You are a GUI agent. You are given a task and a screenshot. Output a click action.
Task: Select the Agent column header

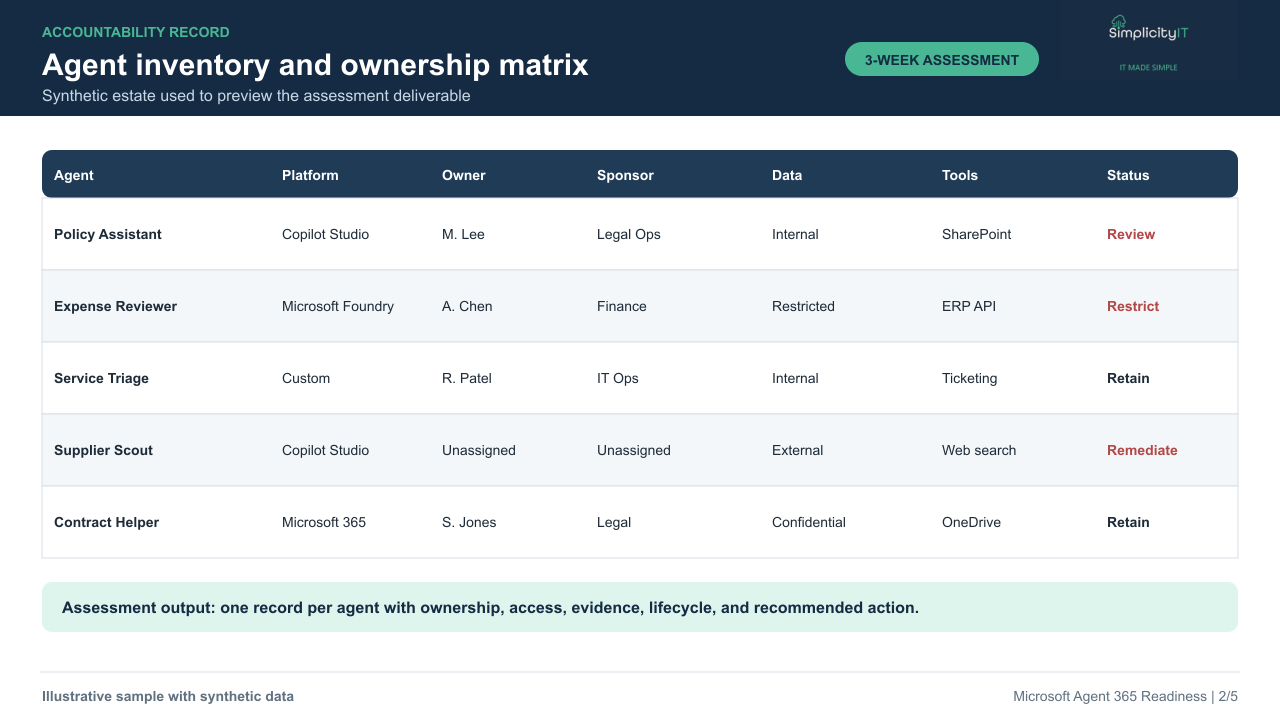pyautogui.click(x=74, y=175)
